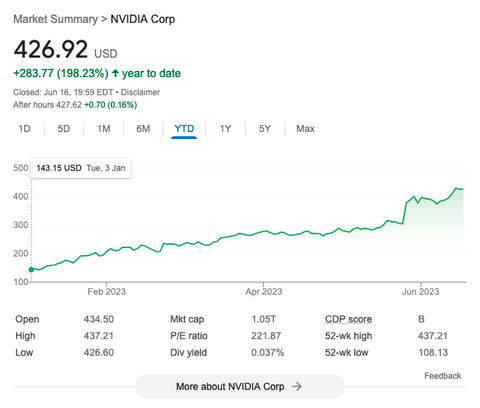Viewport: 480px width, 408px height.
Task: Click the Feb 2023 axis label
Action: click(x=107, y=292)
